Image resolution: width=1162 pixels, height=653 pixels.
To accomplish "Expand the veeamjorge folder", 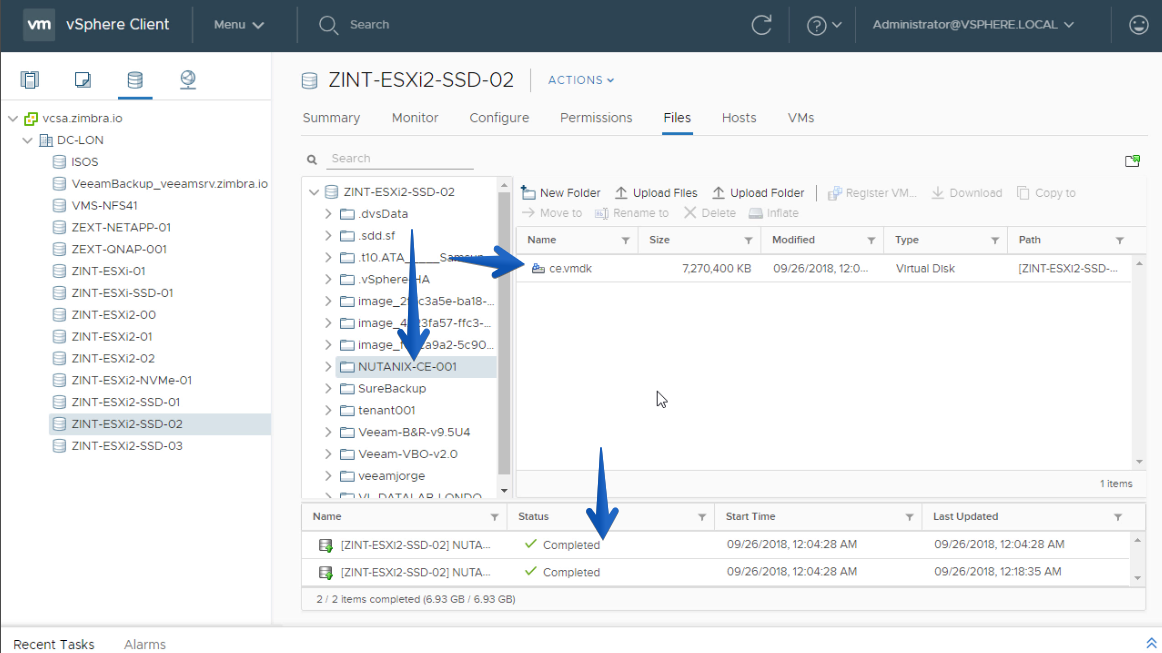I will pos(328,476).
